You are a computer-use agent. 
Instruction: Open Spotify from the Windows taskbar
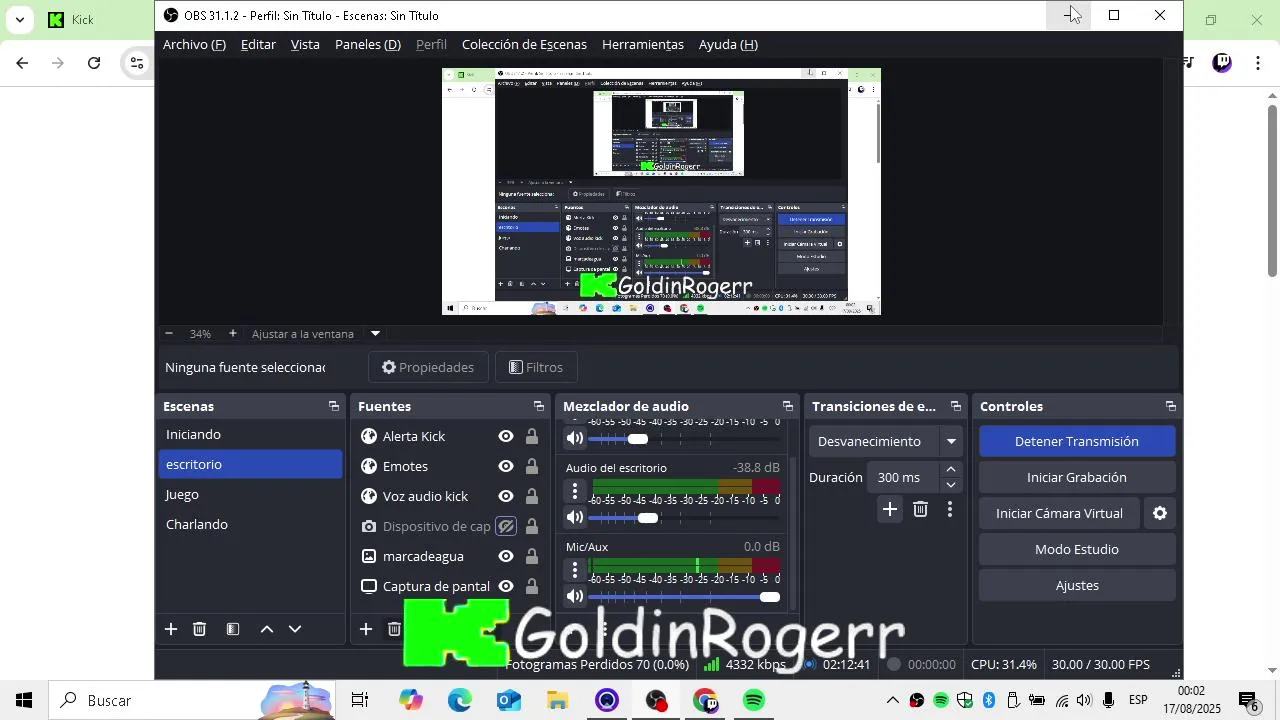pos(754,700)
